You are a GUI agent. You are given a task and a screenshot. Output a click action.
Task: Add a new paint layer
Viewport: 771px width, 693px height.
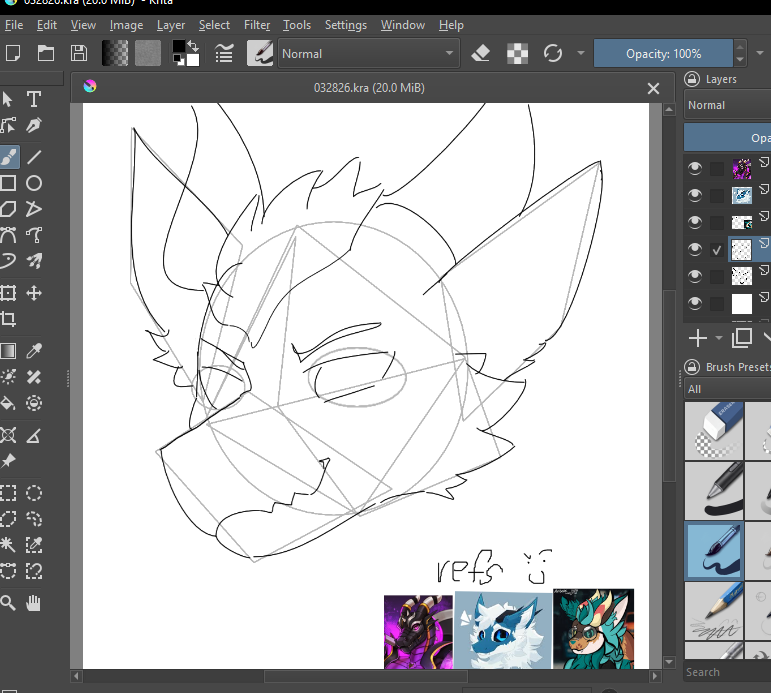(698, 338)
